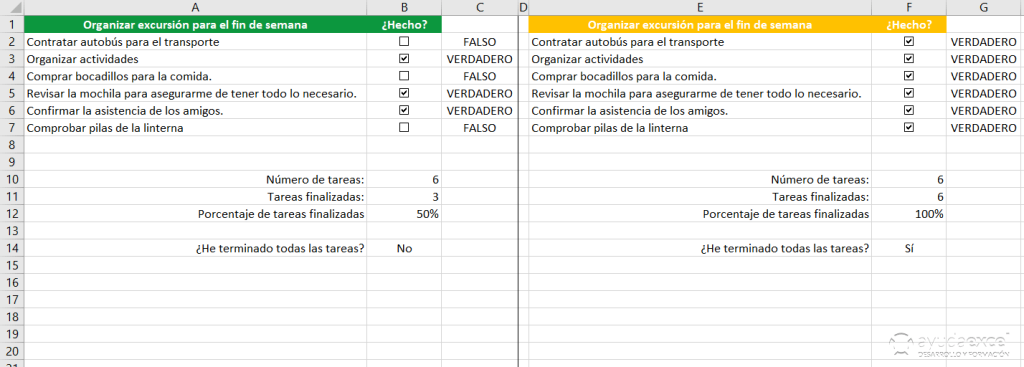
Task: Select the orange ¿Hecho? header cell F1
Action: pos(908,25)
